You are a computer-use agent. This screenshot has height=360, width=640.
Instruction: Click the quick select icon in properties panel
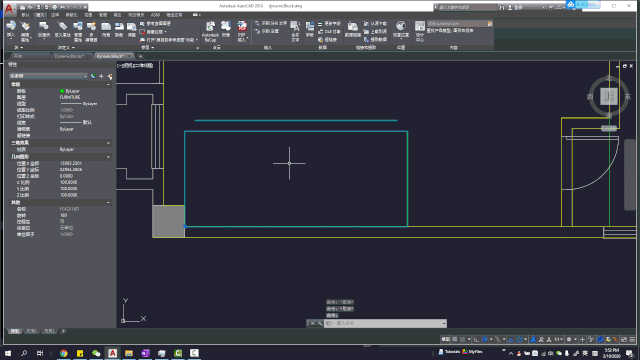pos(110,76)
